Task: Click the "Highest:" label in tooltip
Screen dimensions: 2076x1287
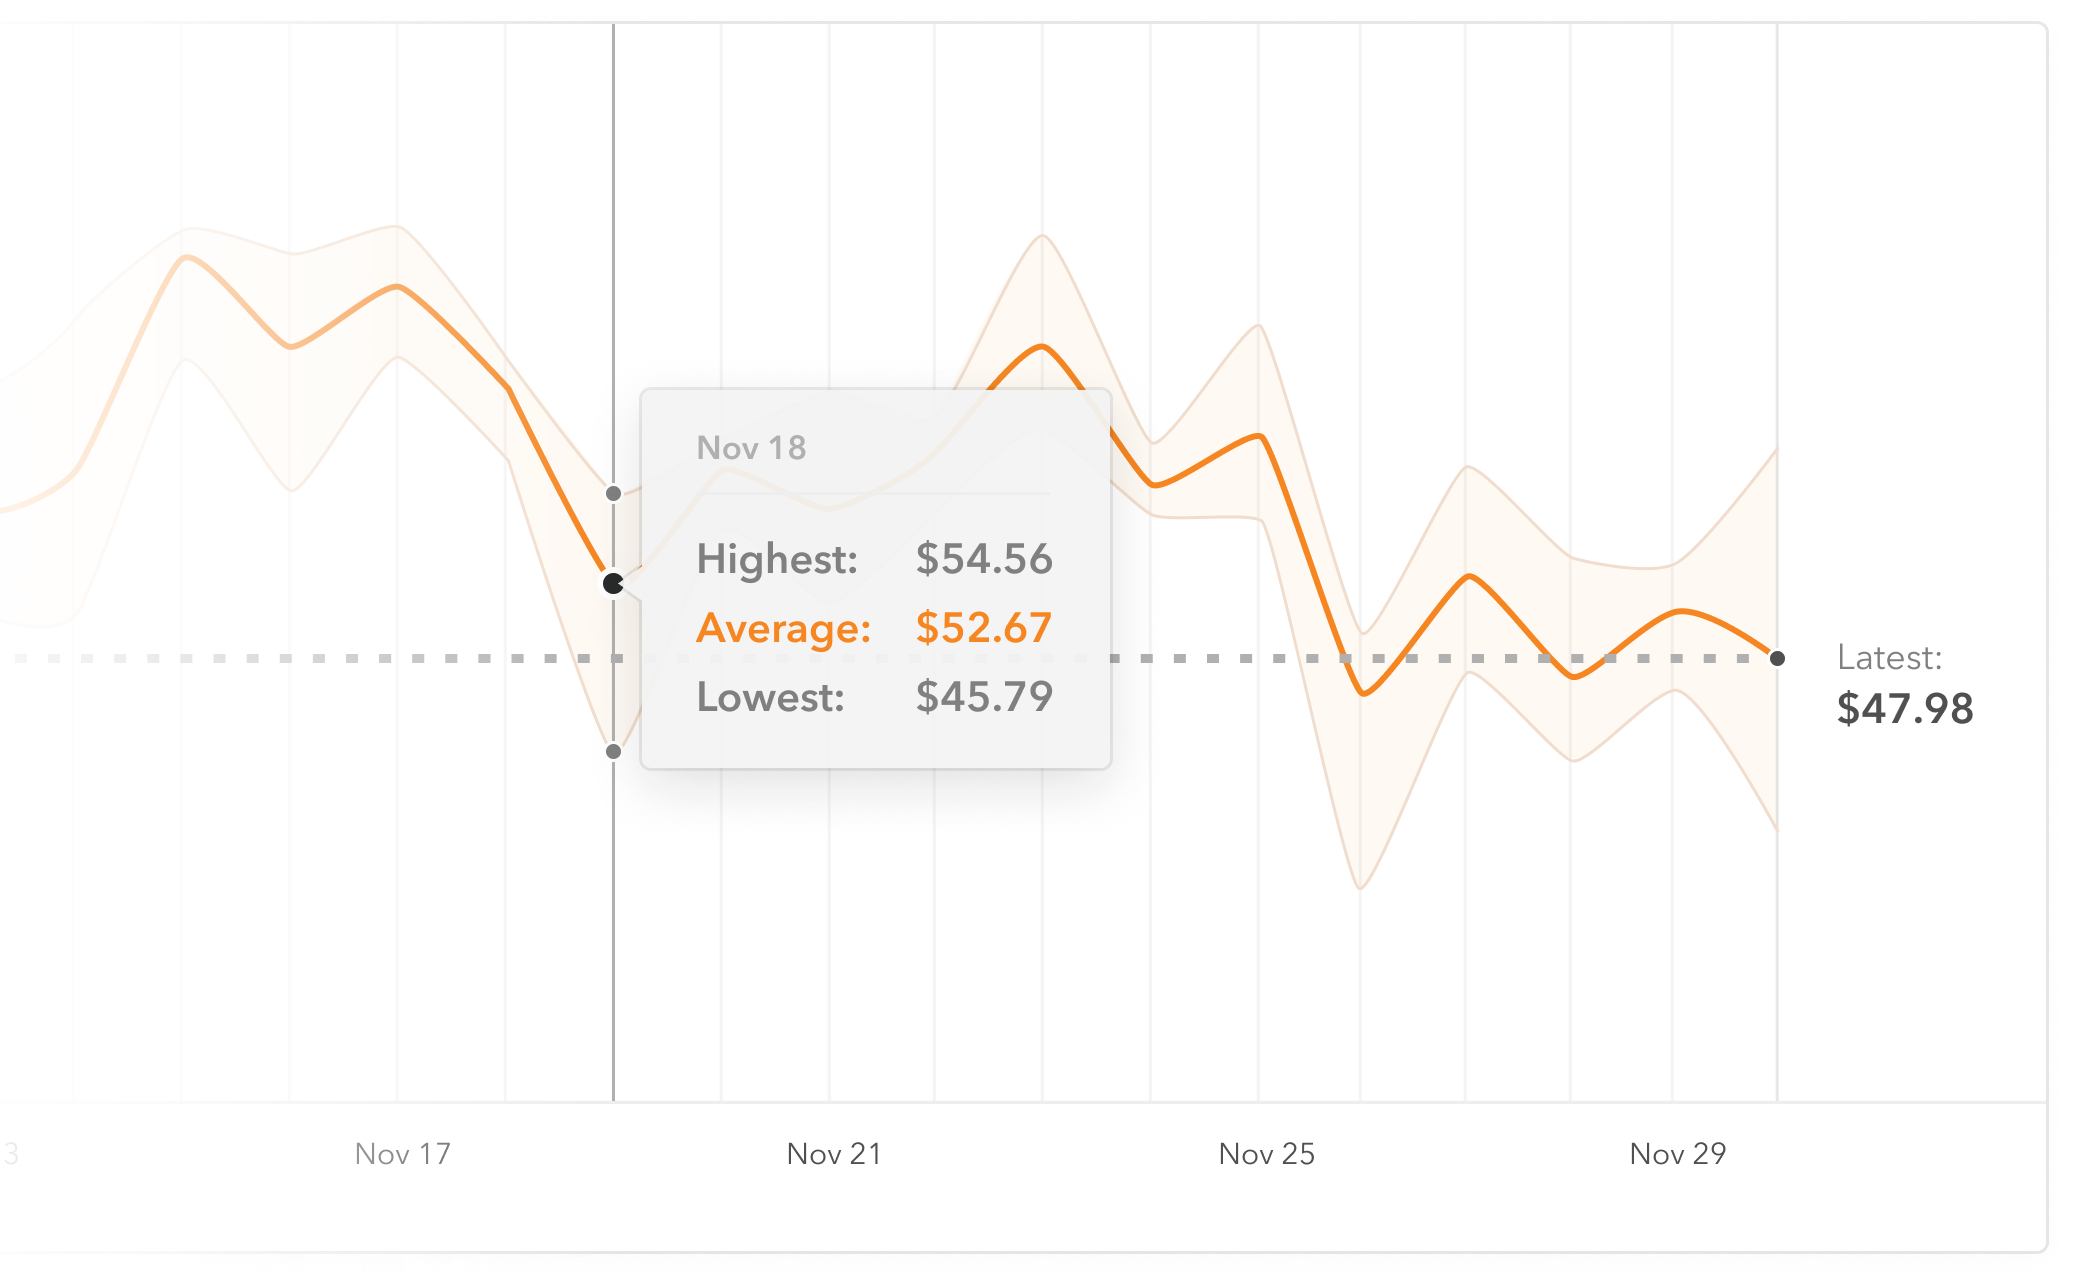Action: point(777,559)
